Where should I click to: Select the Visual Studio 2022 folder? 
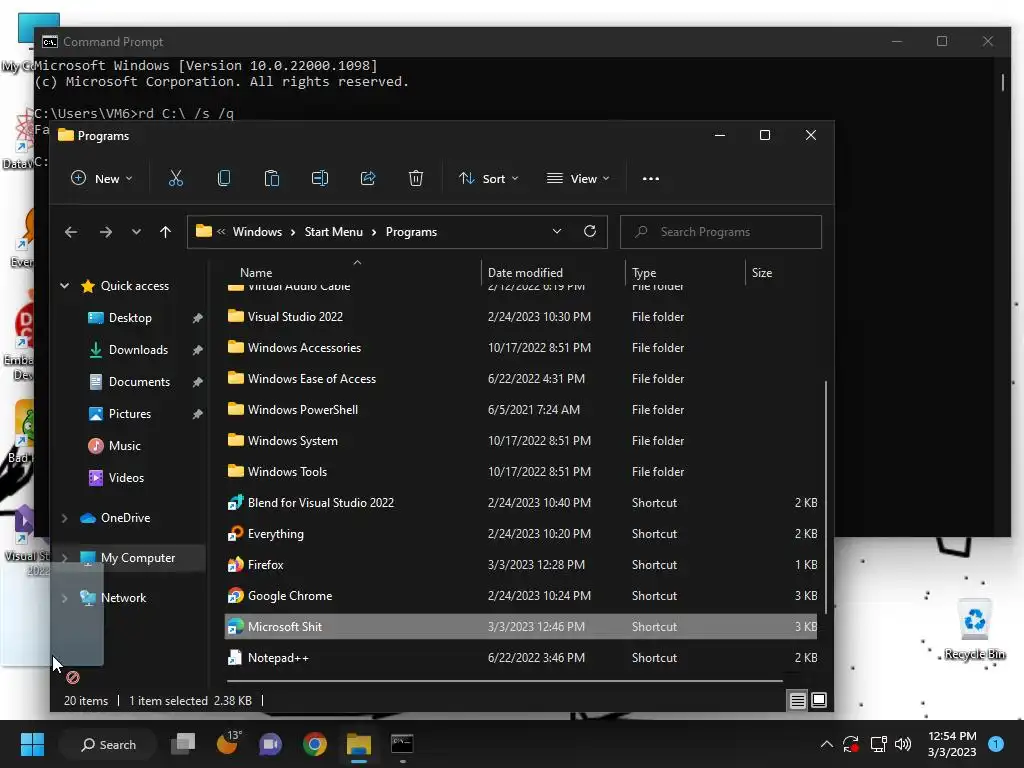coord(520,317)
